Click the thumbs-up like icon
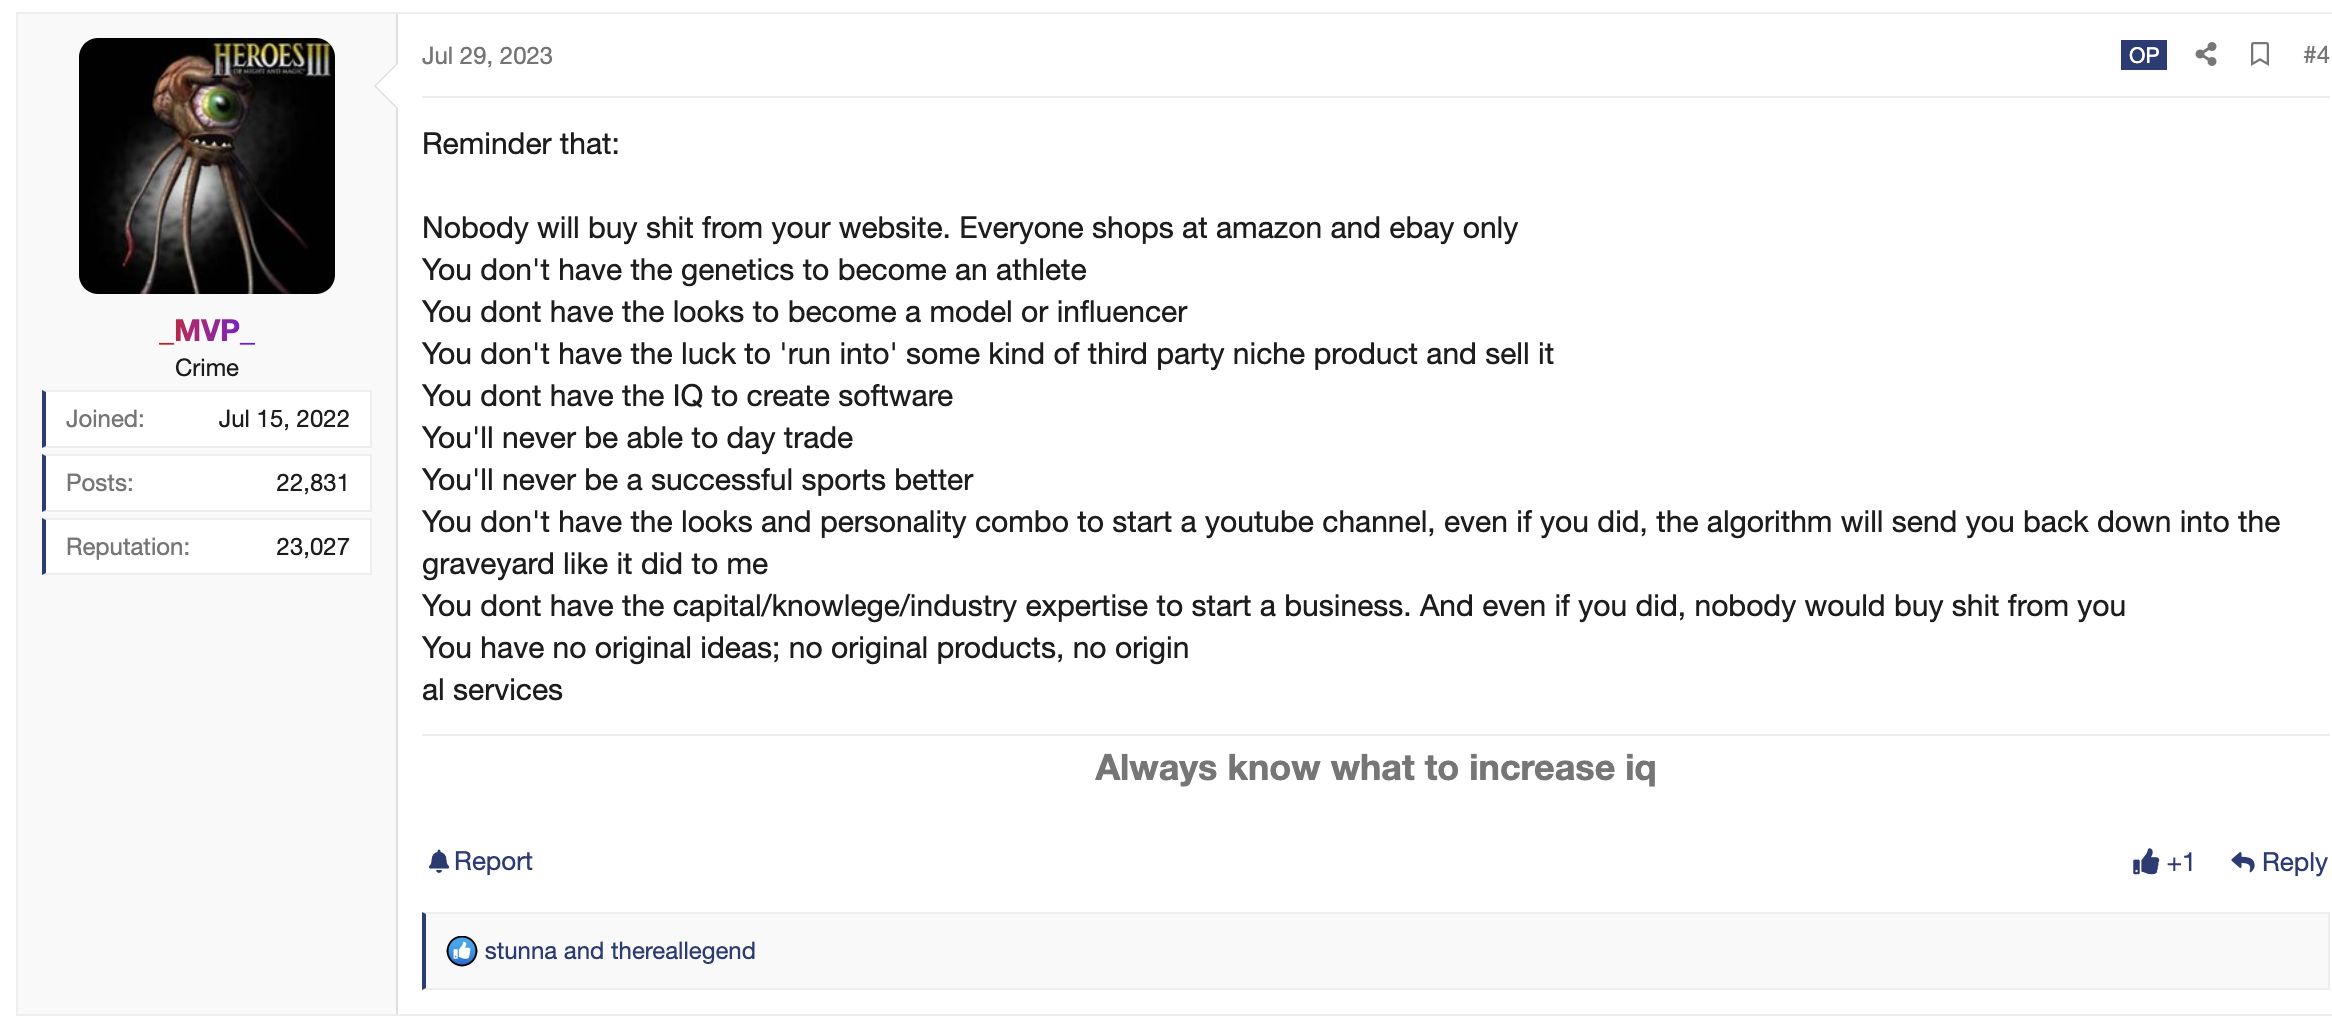2332x1036 pixels. click(2145, 862)
